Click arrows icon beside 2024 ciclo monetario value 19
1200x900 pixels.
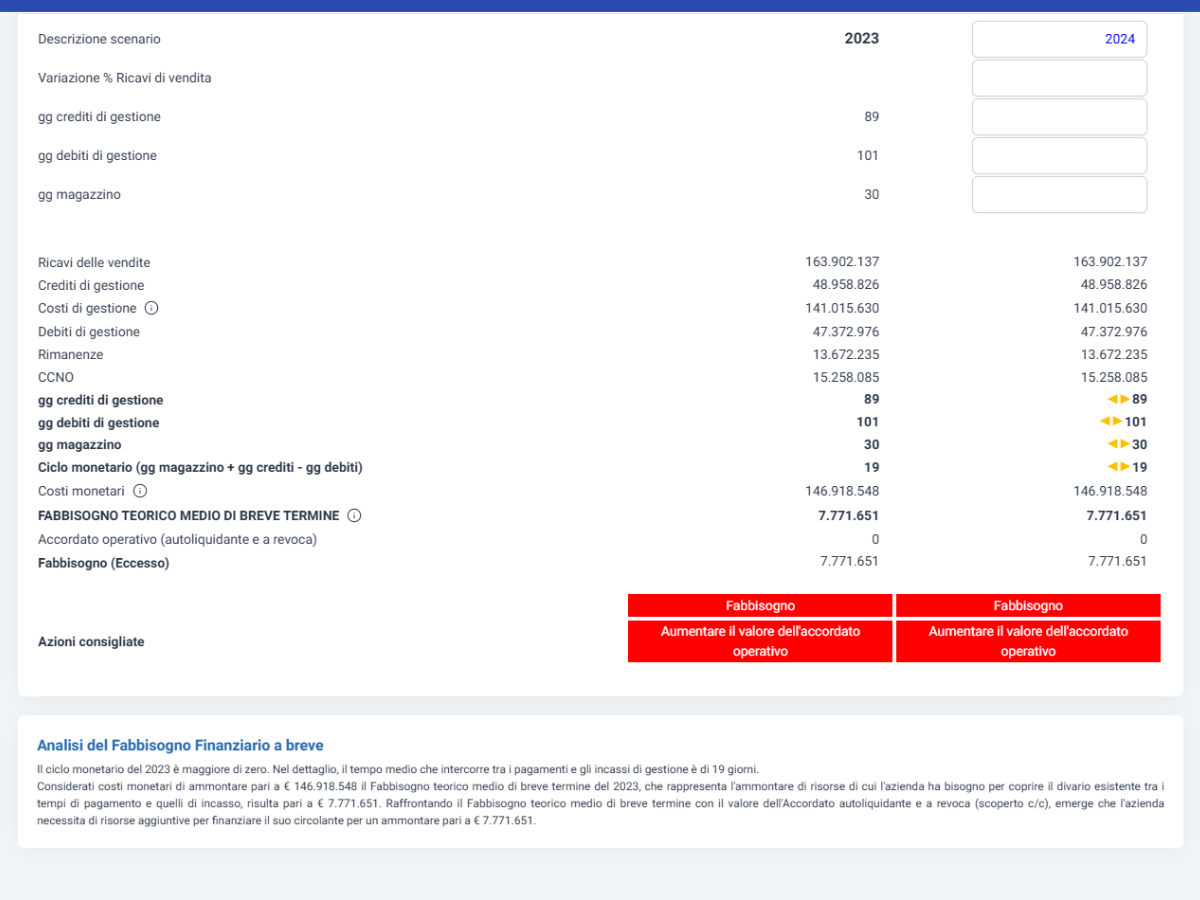click(1119, 467)
